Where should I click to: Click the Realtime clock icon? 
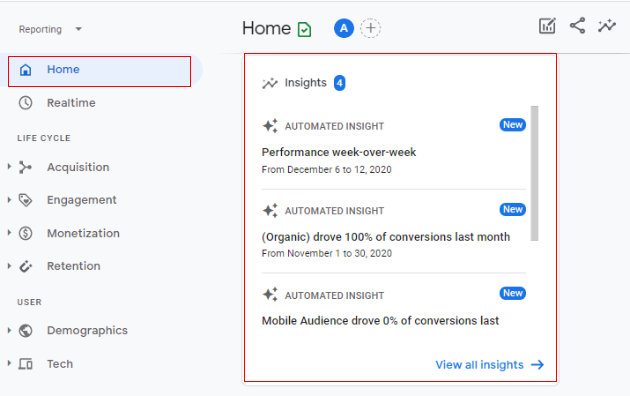coord(25,103)
